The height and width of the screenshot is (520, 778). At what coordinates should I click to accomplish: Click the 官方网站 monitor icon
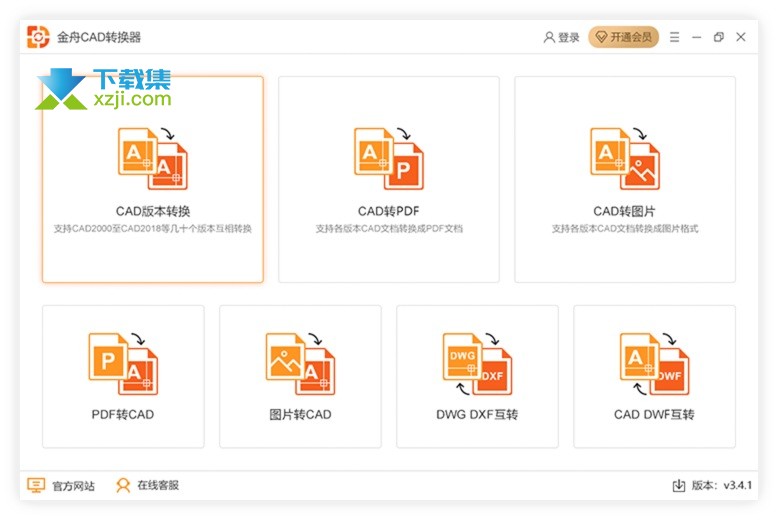pyautogui.click(x=36, y=486)
